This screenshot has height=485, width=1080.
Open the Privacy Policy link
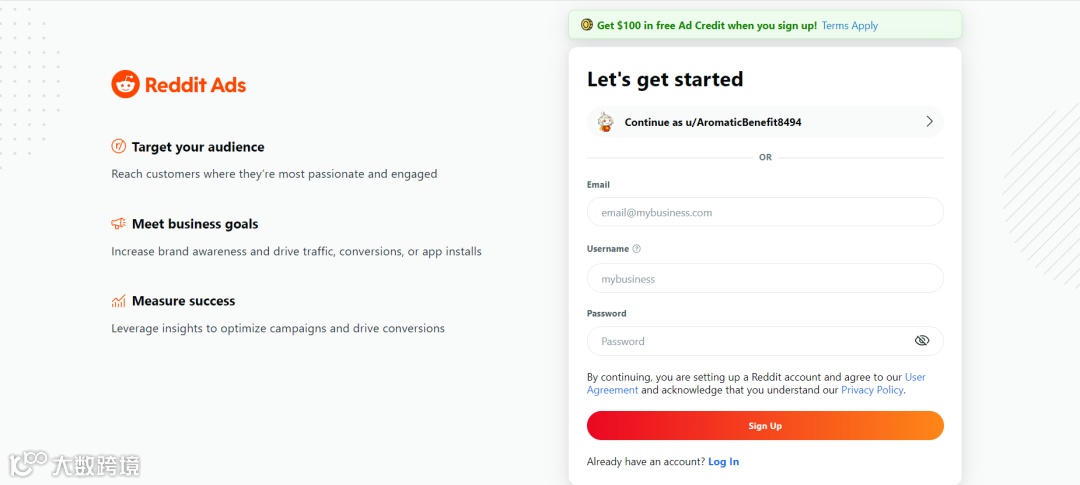coord(872,390)
